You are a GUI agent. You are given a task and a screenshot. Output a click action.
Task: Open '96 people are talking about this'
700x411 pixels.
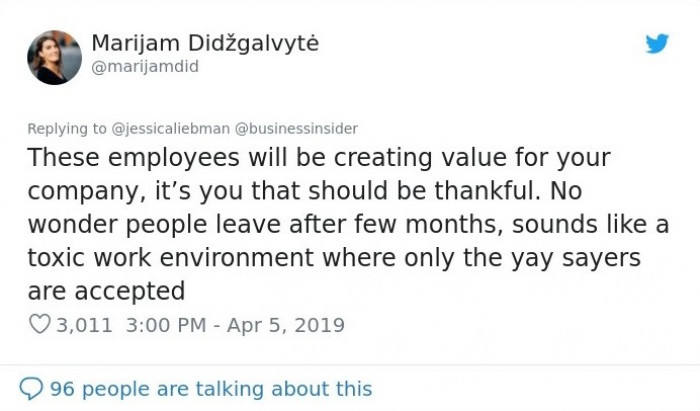pos(211,389)
